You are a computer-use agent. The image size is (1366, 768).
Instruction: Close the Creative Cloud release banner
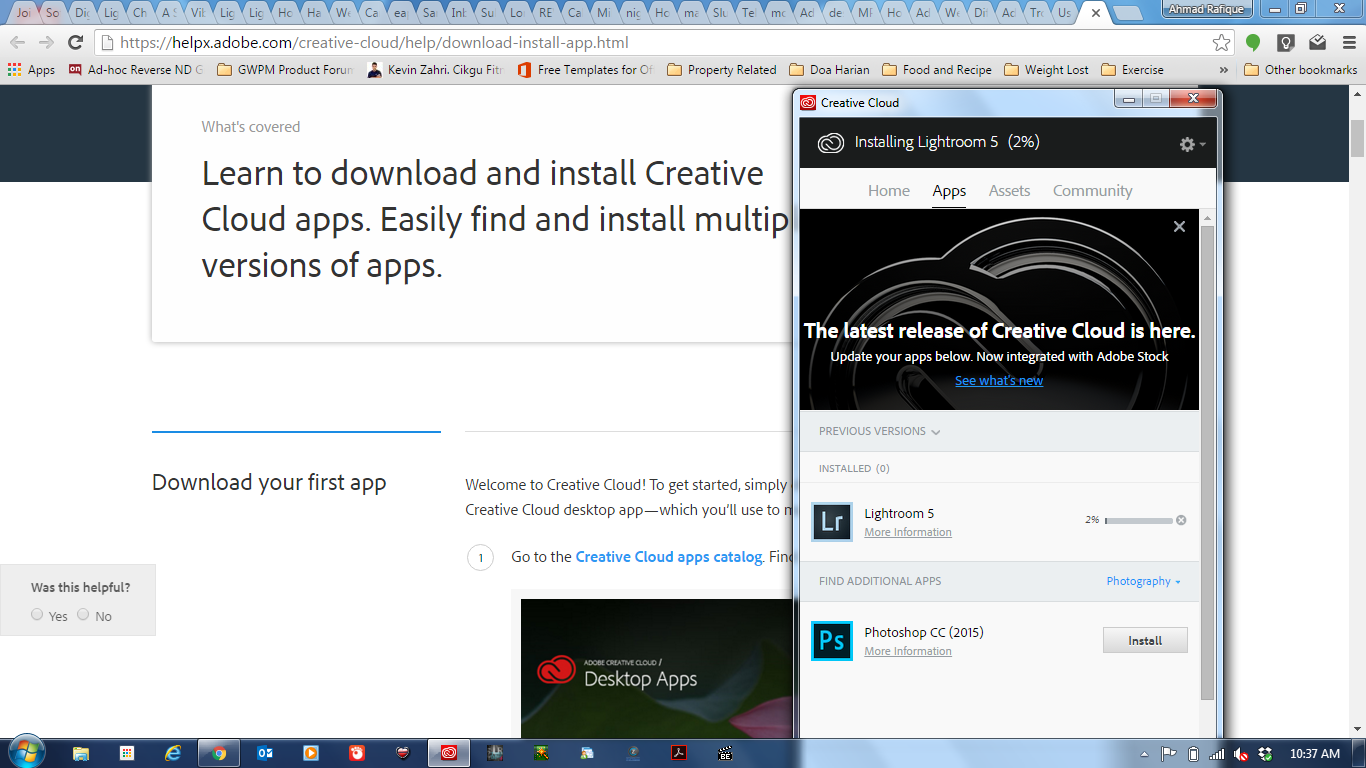point(1179,227)
